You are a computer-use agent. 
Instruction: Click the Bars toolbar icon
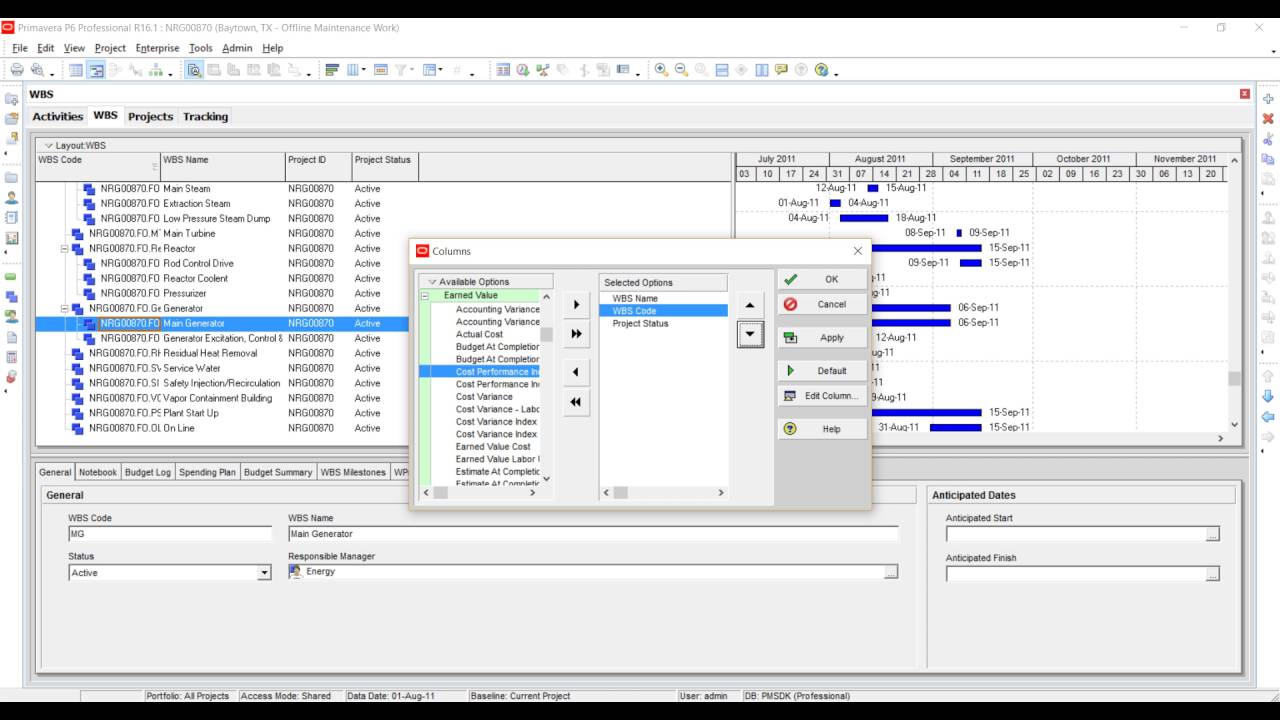333,70
